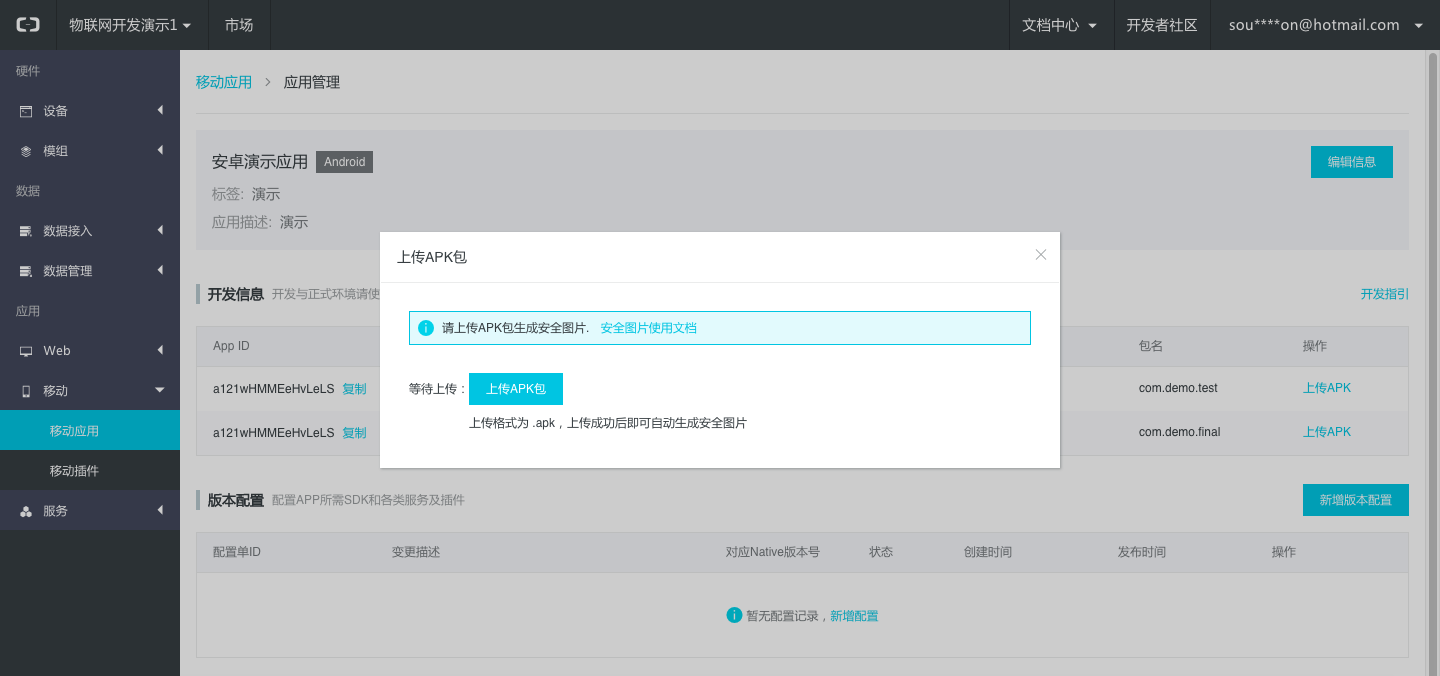Open the 文档中心 dropdown menu
1440x676 pixels.
tap(1060, 25)
